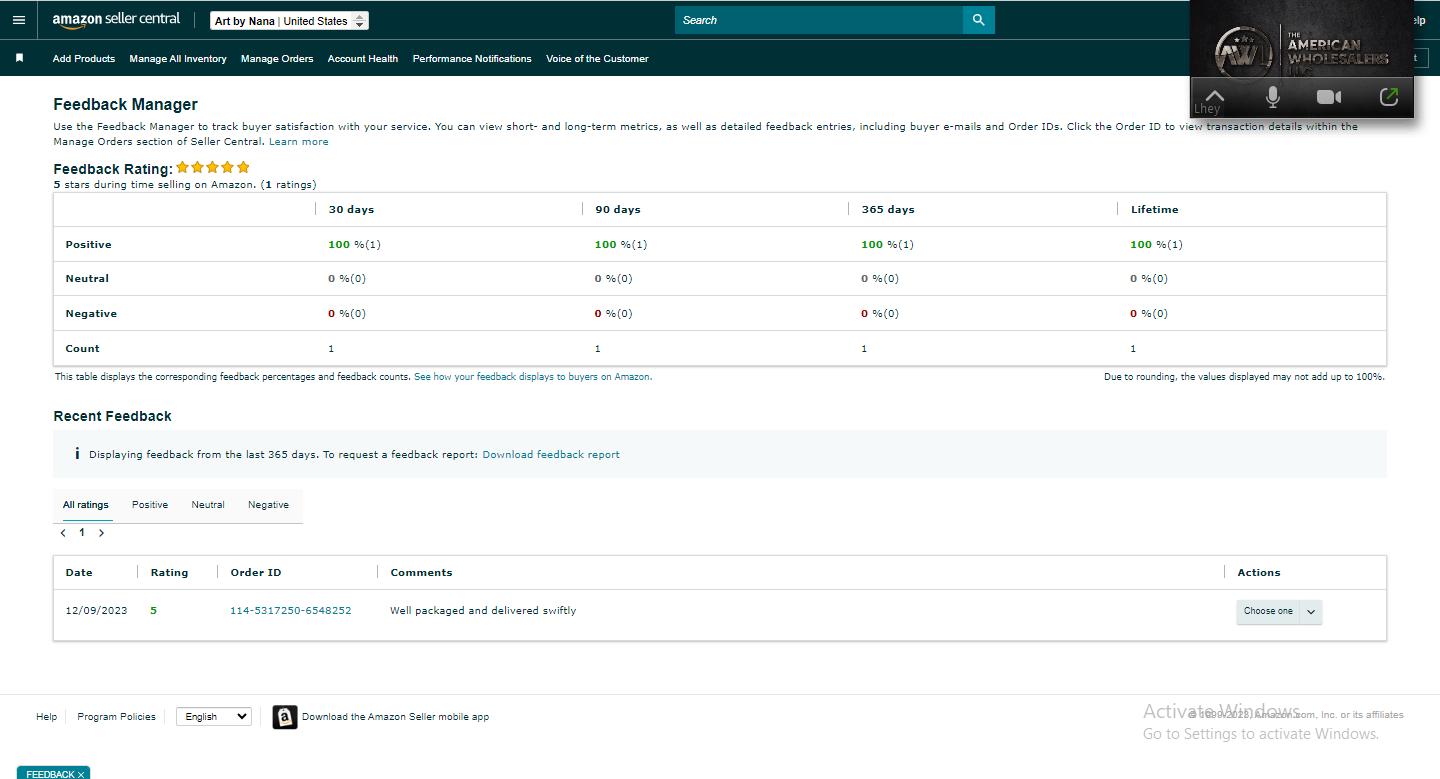1440x779 pixels.
Task: Click the search magnifier button
Action: (x=978, y=20)
